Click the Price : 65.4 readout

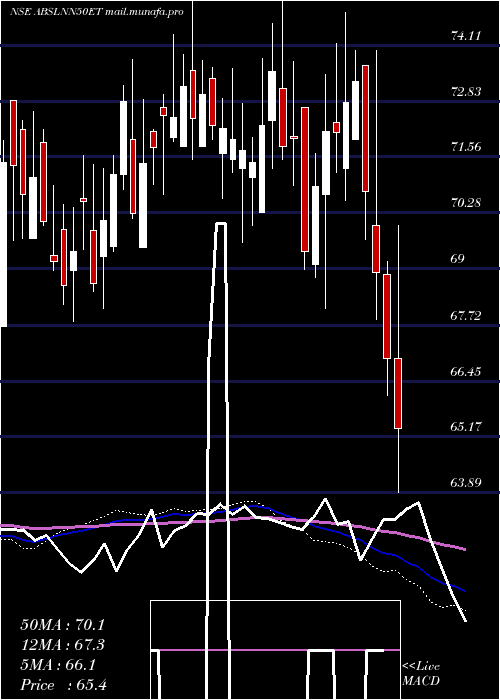click(63, 685)
